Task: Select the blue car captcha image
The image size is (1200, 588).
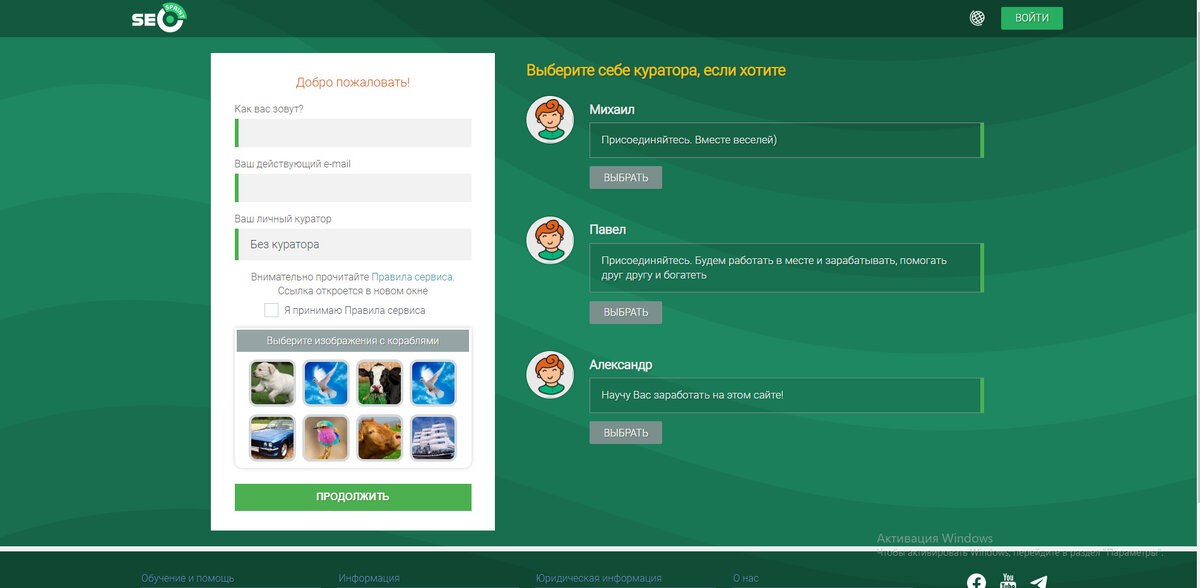Action: tap(272, 438)
